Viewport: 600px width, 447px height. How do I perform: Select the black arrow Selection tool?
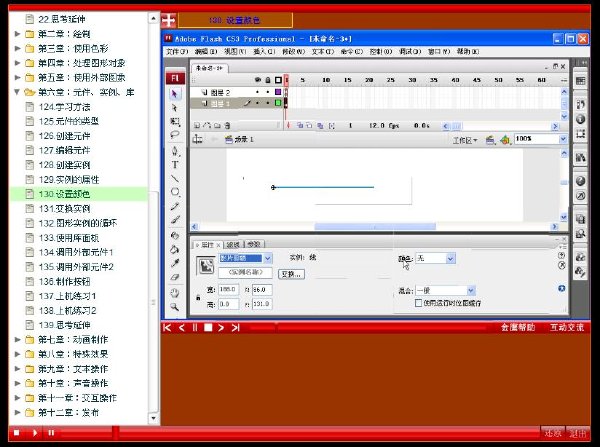coord(175,94)
